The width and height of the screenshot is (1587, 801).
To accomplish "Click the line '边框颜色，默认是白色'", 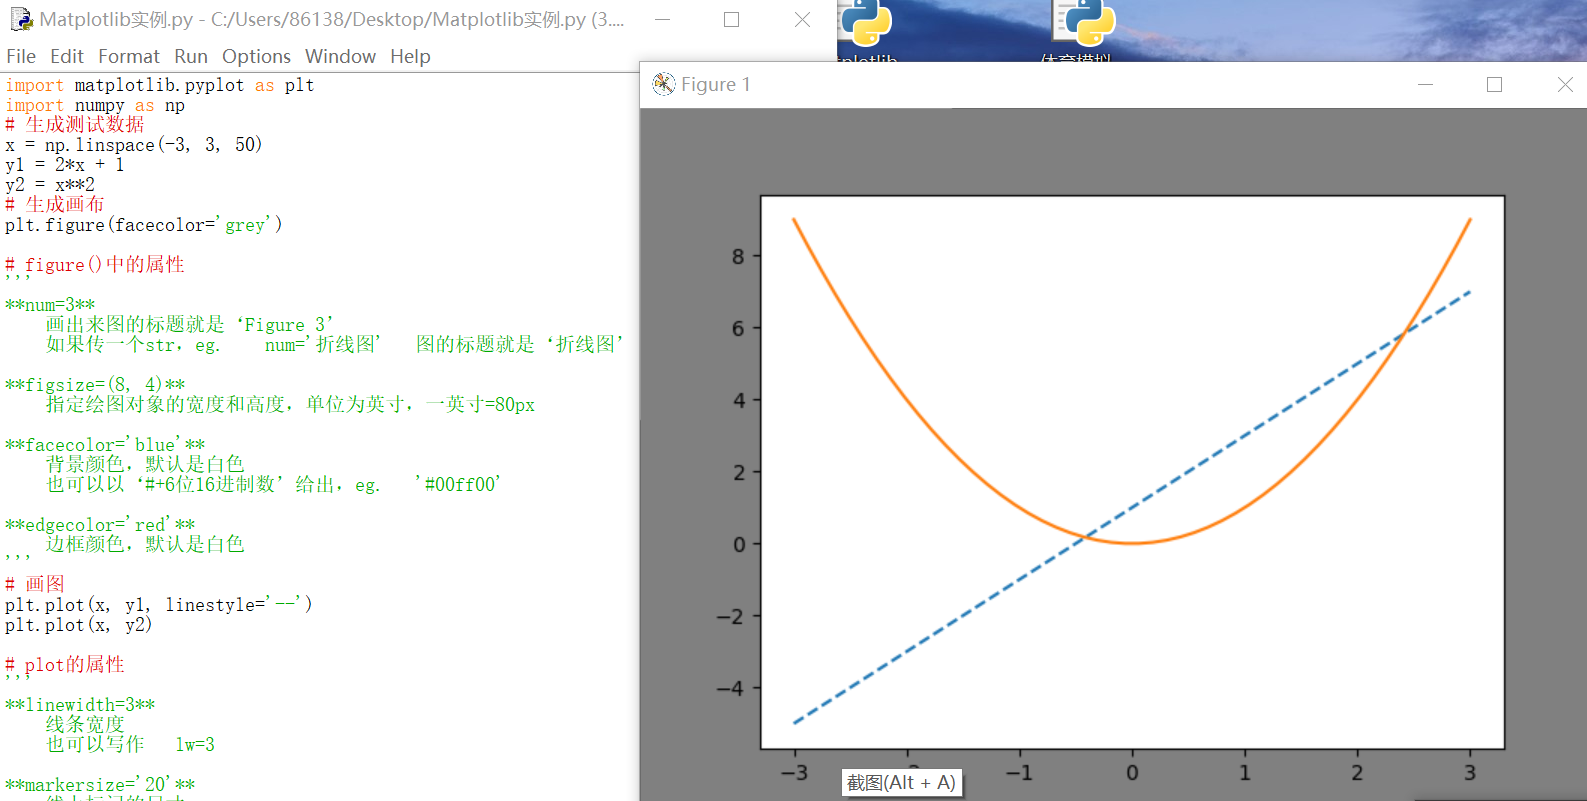I will point(145,545).
